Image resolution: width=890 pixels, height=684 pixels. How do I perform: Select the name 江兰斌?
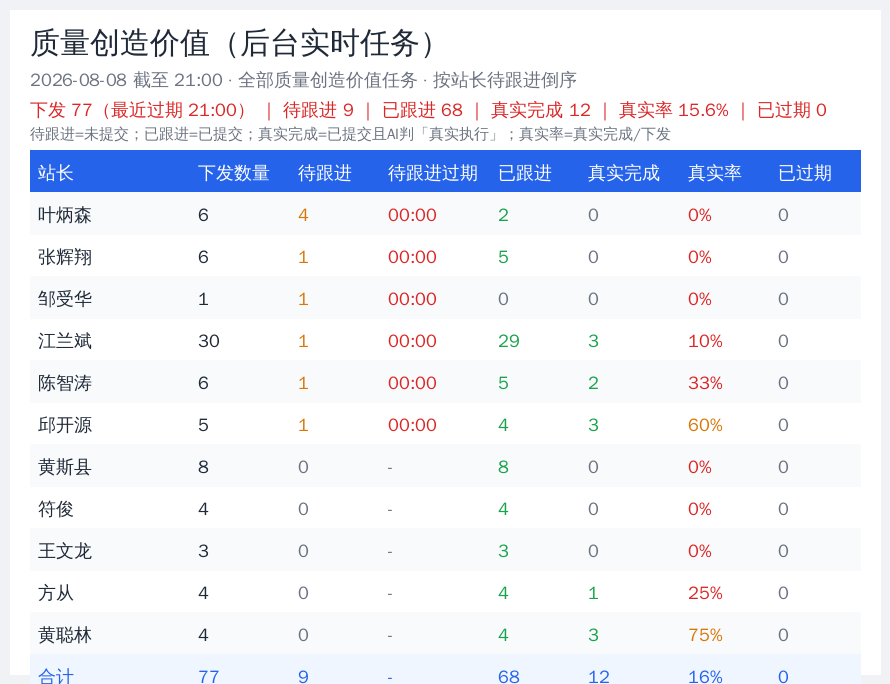(x=65, y=341)
